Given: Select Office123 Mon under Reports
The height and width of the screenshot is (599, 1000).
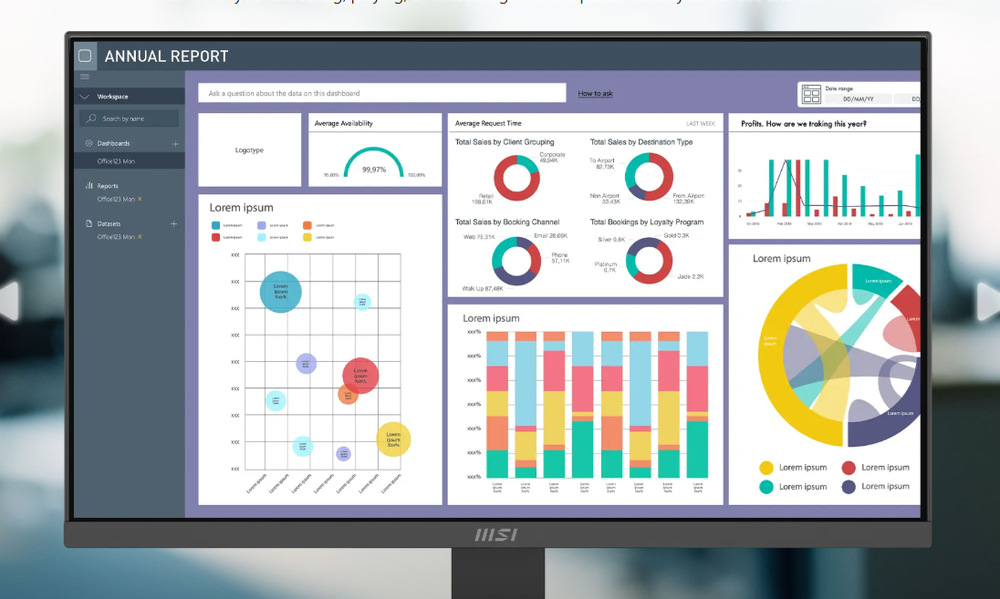Looking at the screenshot, I should 116,199.
